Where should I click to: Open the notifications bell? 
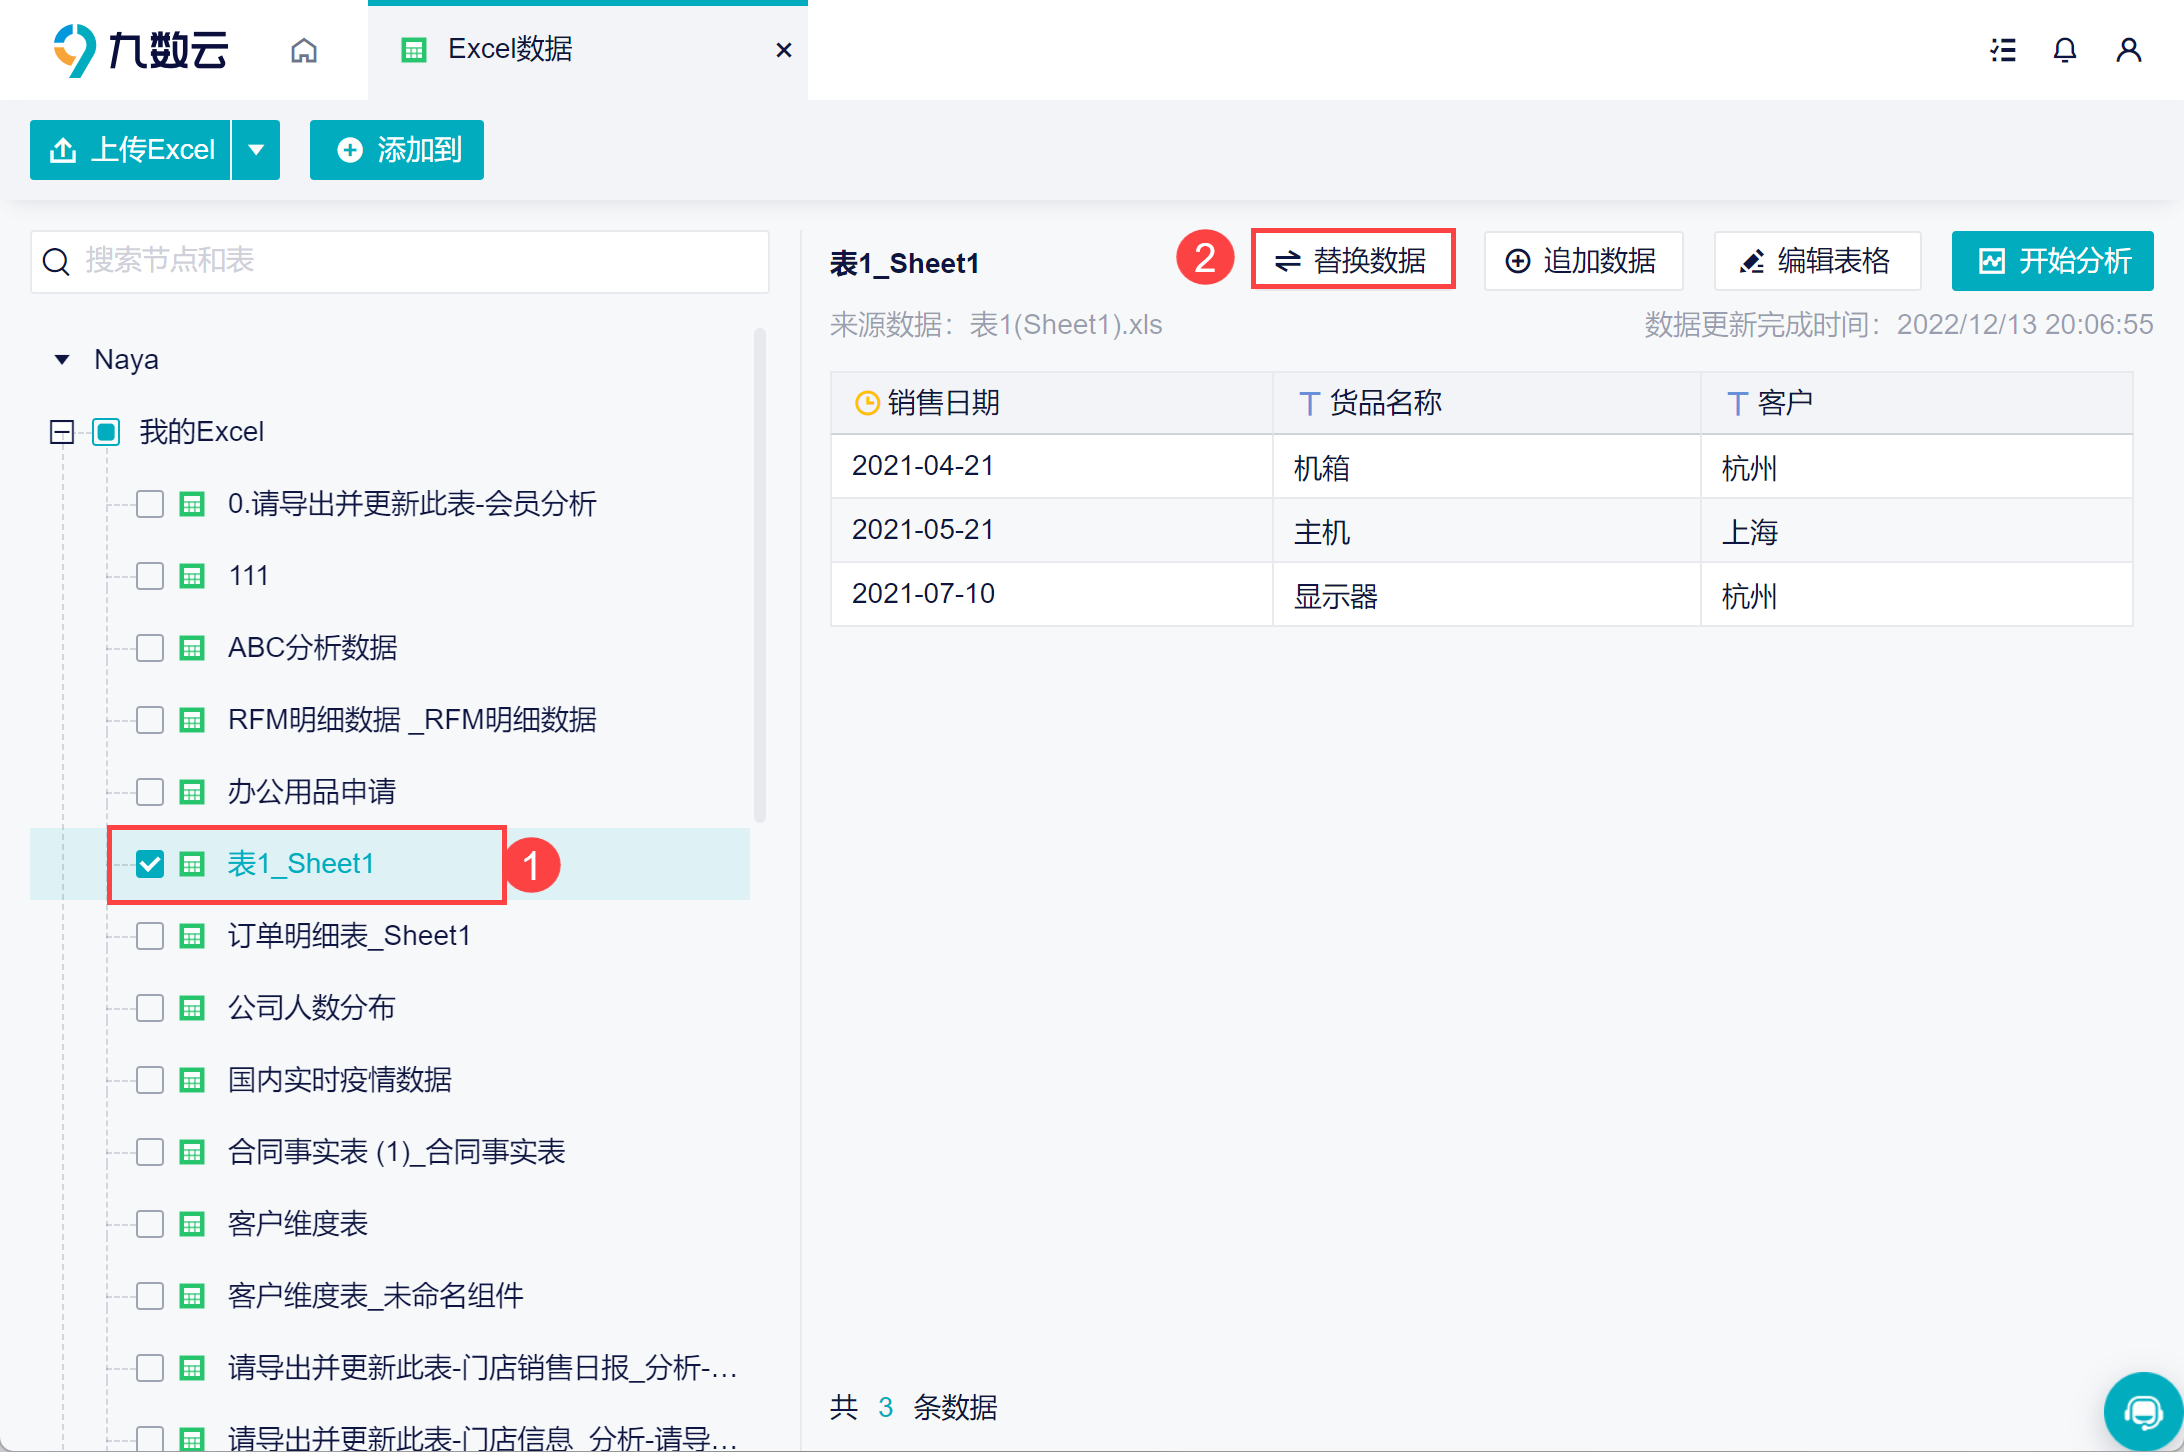tap(2065, 50)
